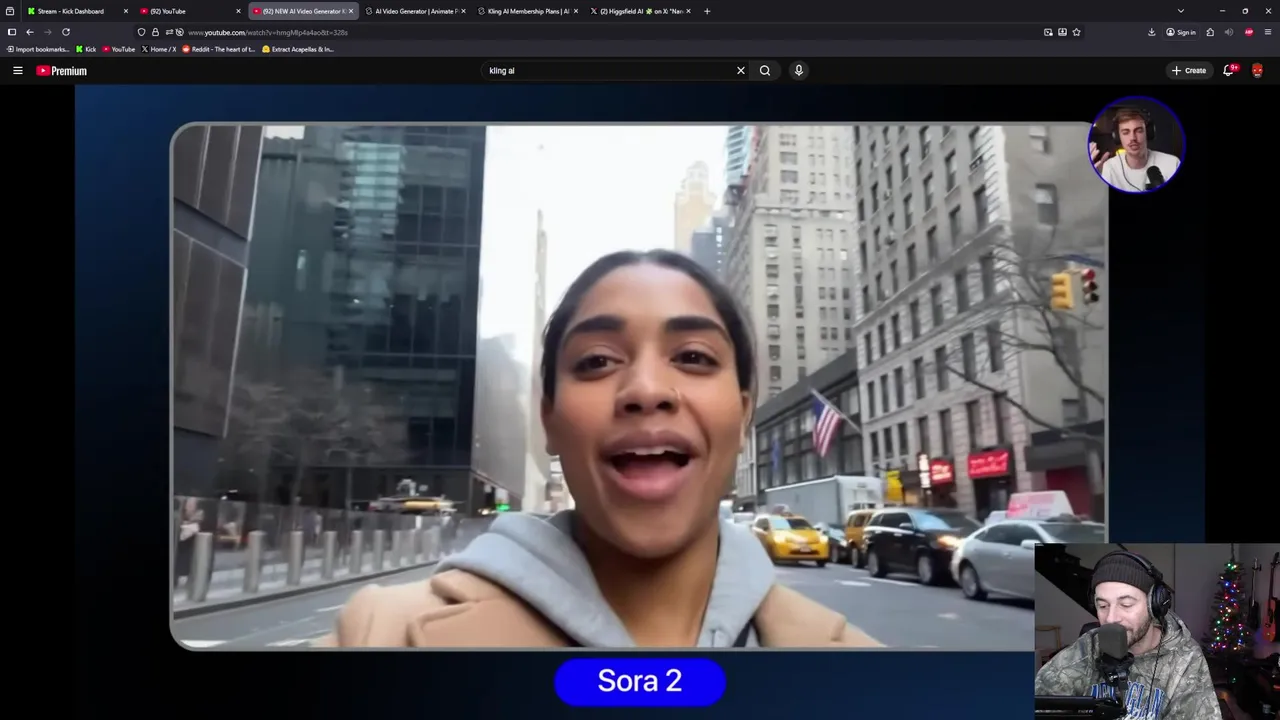The width and height of the screenshot is (1280, 720).
Task: Reload the current page
Action: coord(66,32)
